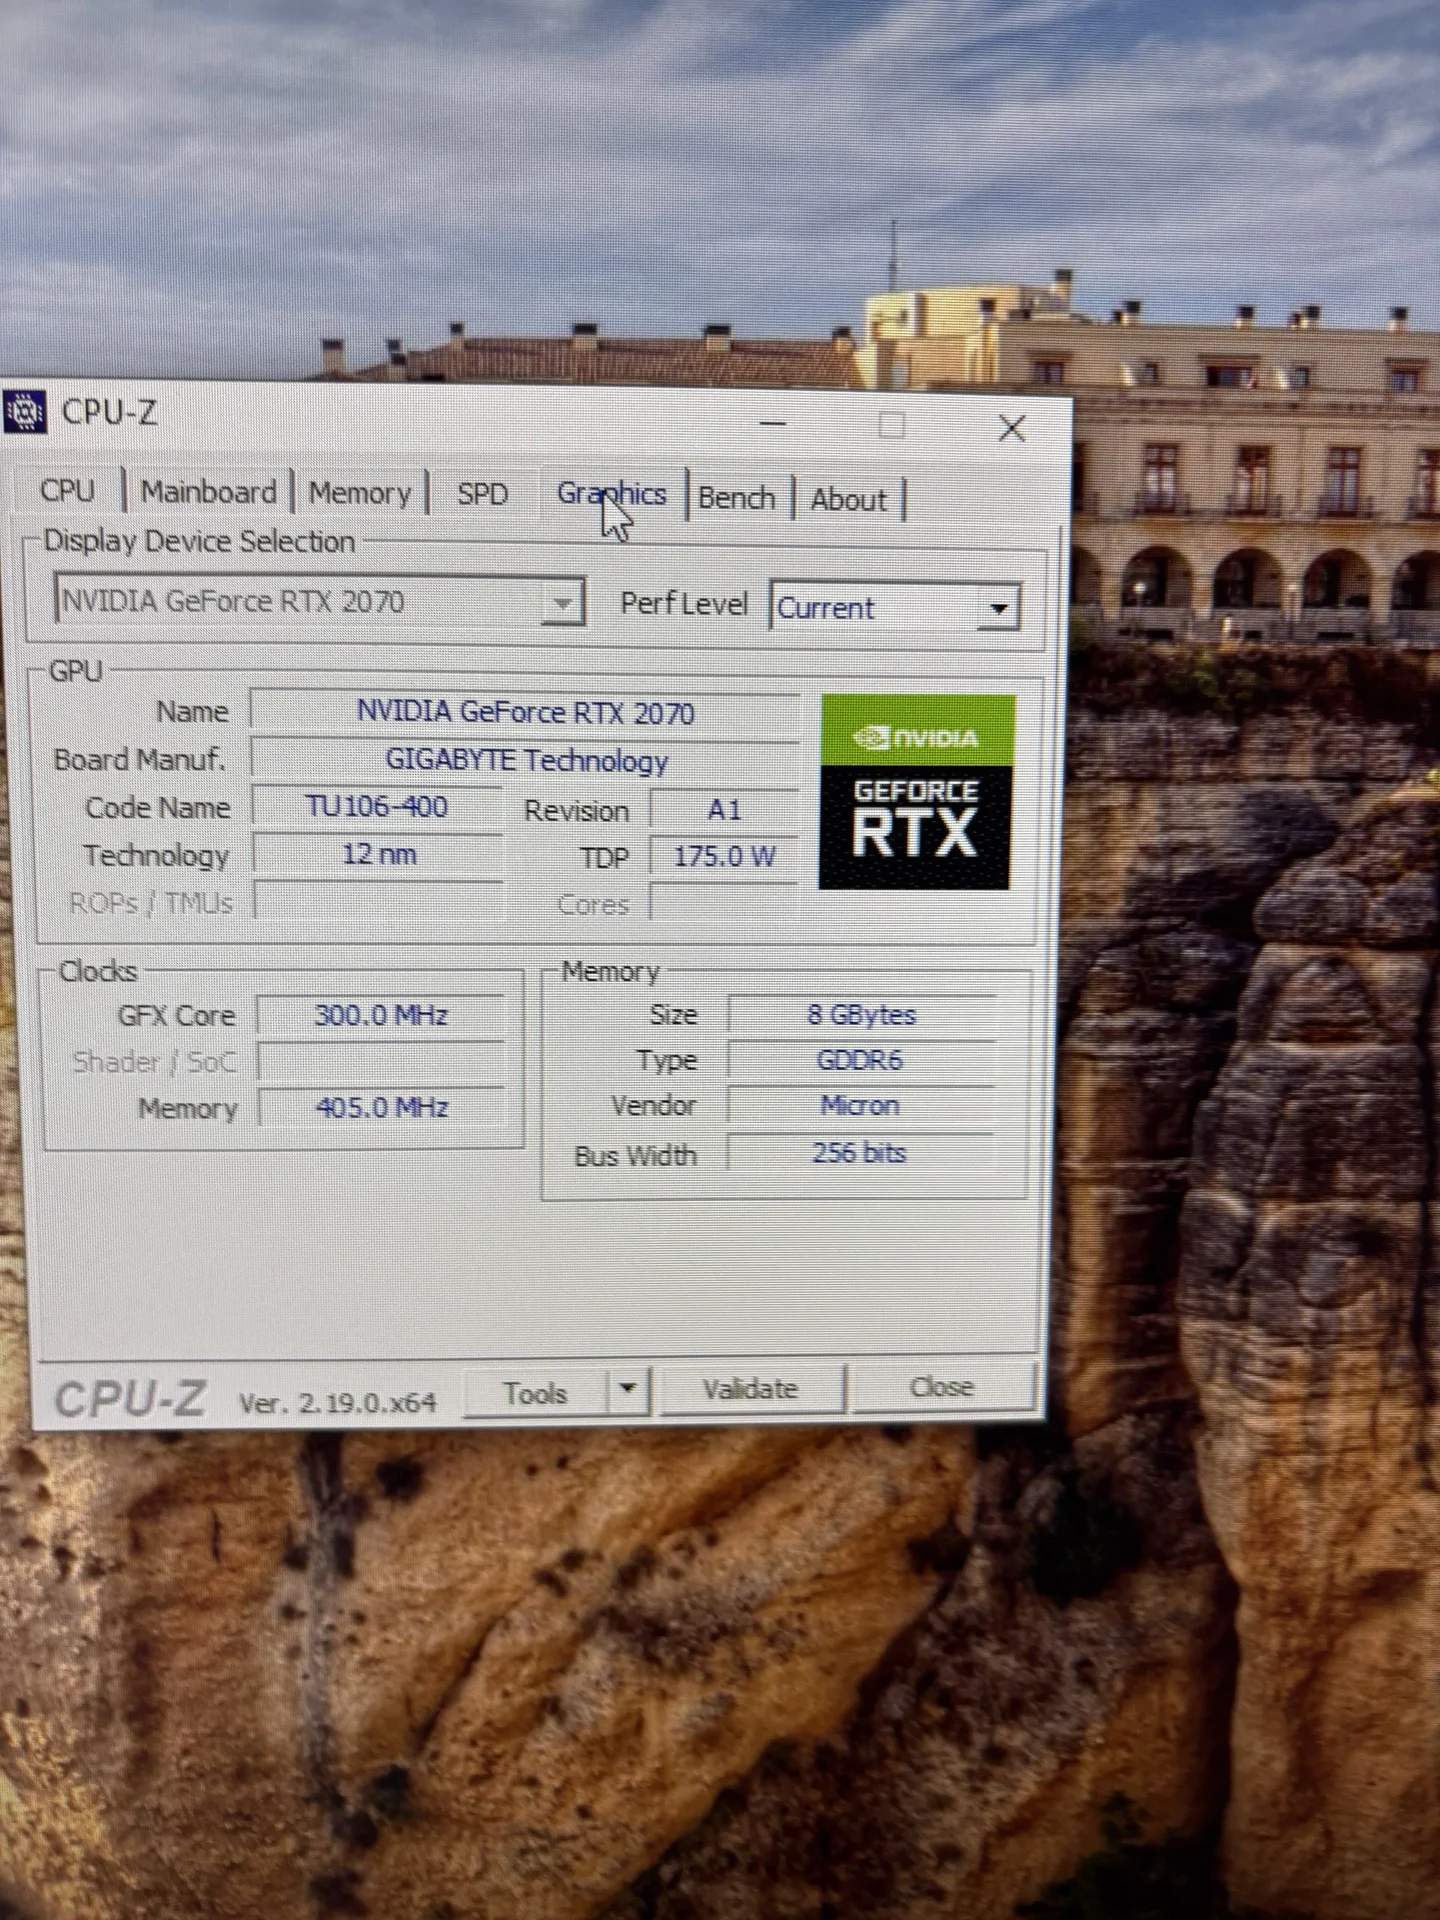Click the 12 nm technology value
1440x1920 pixels.
(x=378, y=854)
